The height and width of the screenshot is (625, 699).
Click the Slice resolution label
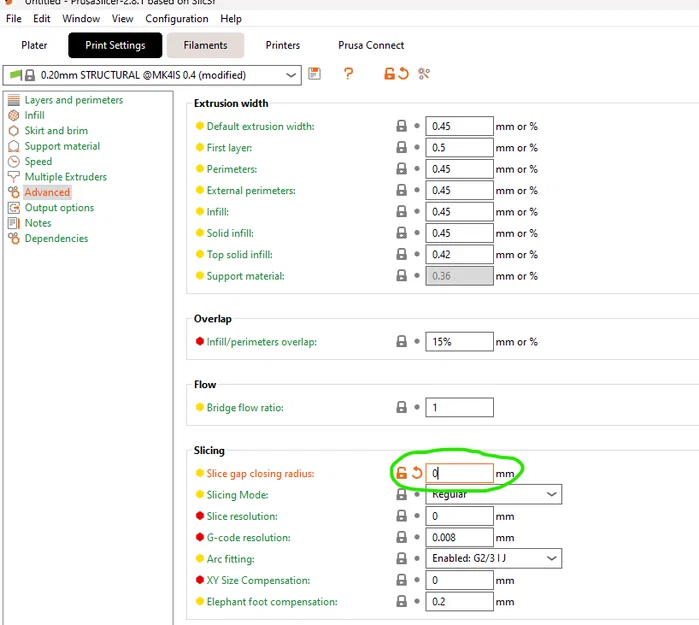[x=242, y=516]
